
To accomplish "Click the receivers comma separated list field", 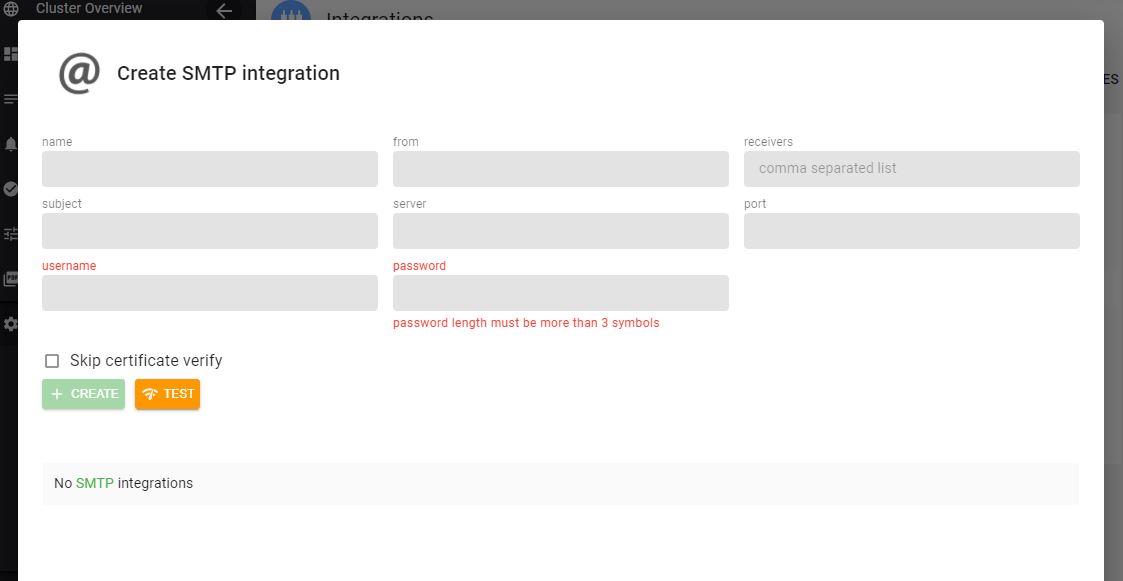I will pos(911,169).
